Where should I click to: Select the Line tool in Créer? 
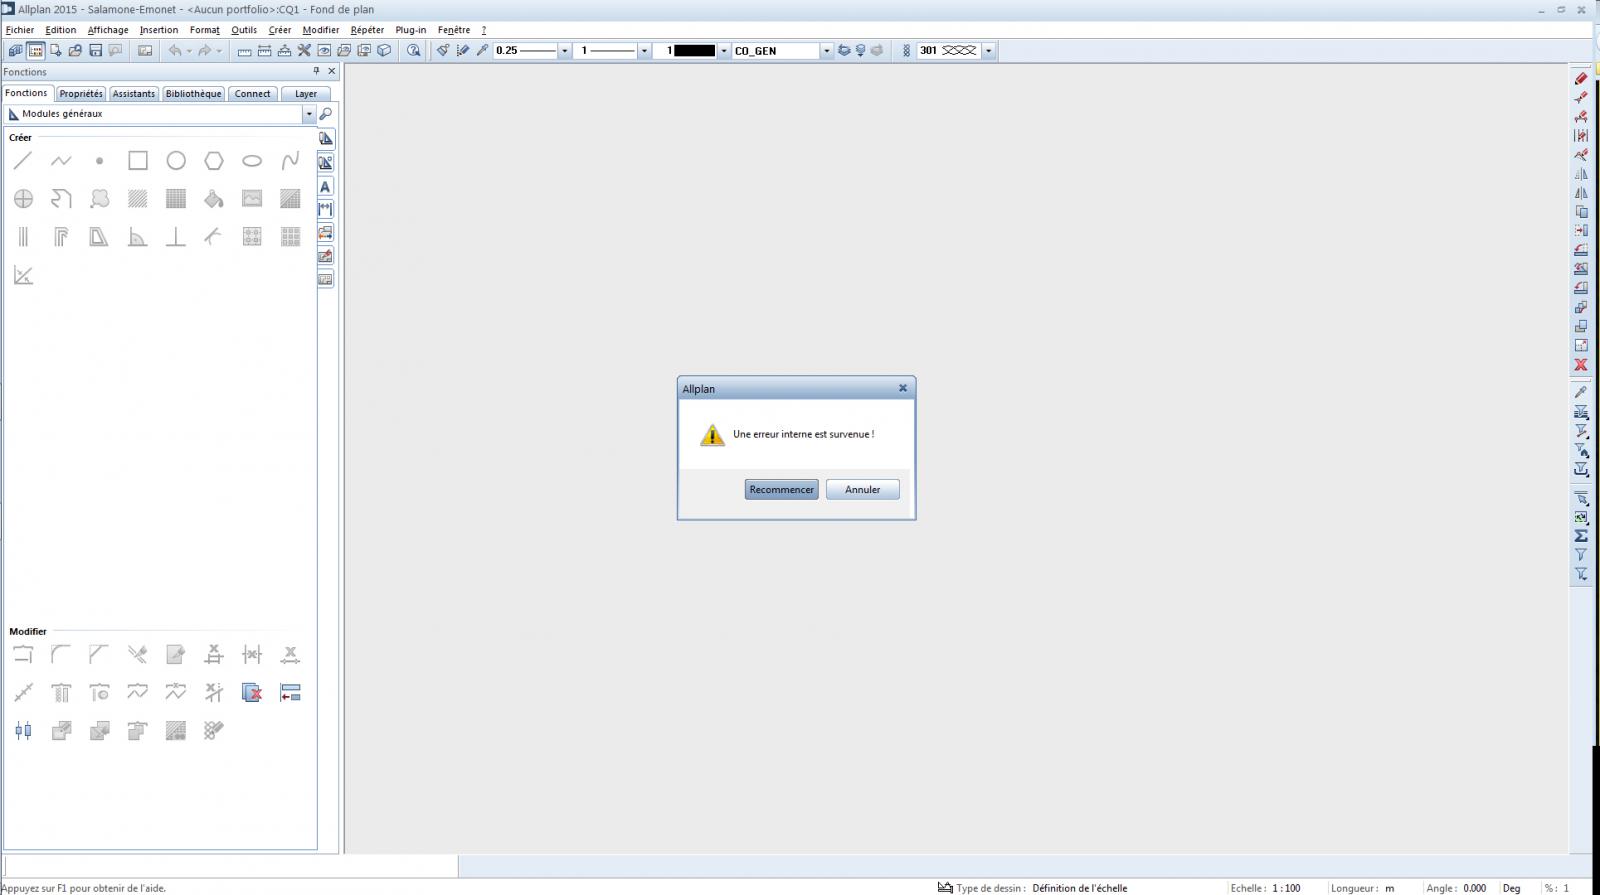[23, 161]
